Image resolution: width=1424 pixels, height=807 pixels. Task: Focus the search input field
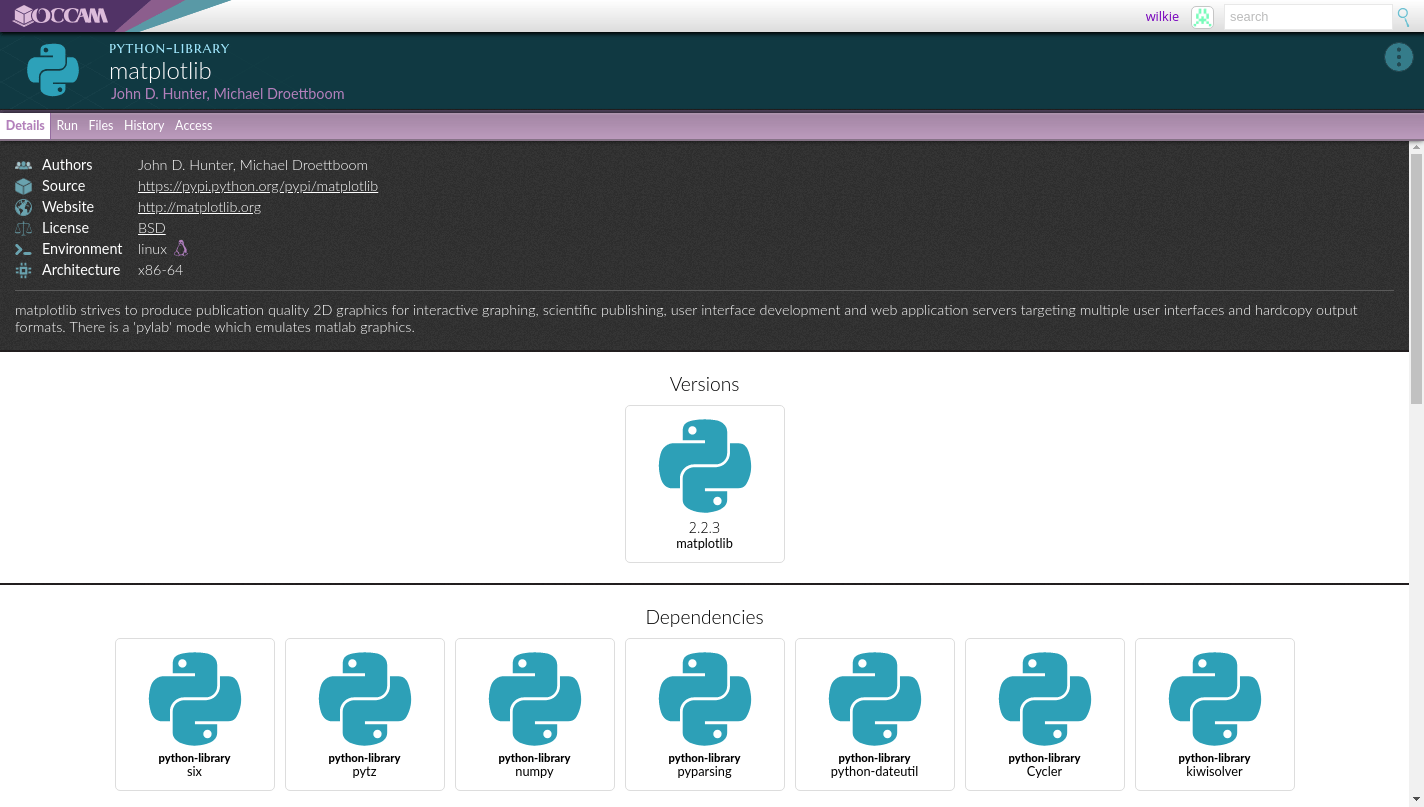(x=1308, y=17)
